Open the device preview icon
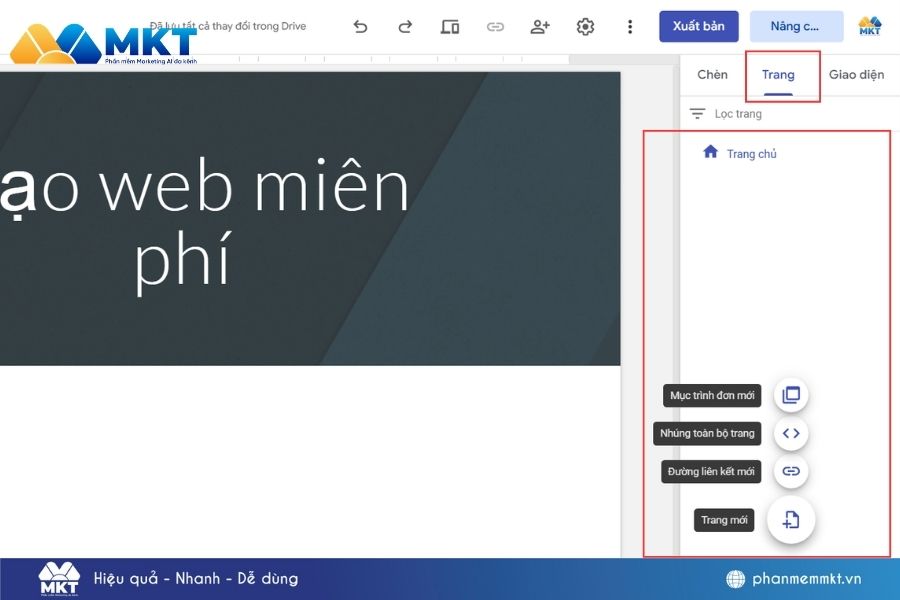This screenshot has width=900, height=600. [x=449, y=26]
